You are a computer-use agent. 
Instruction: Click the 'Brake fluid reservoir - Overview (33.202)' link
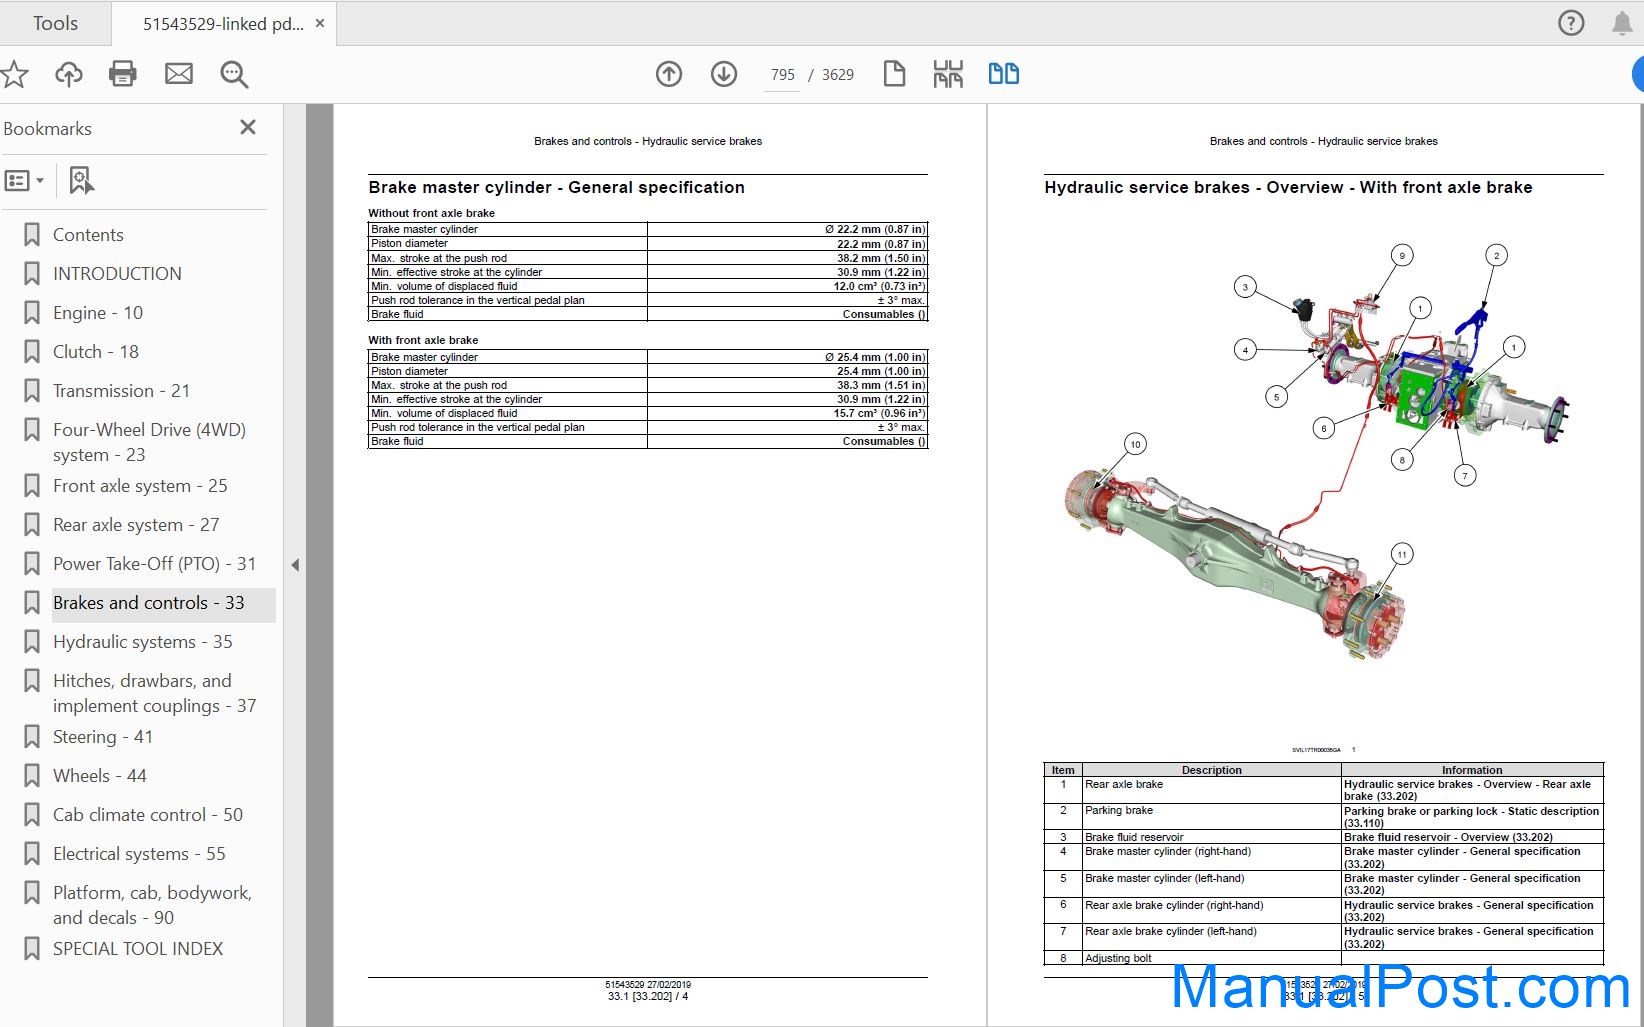[1448, 837]
